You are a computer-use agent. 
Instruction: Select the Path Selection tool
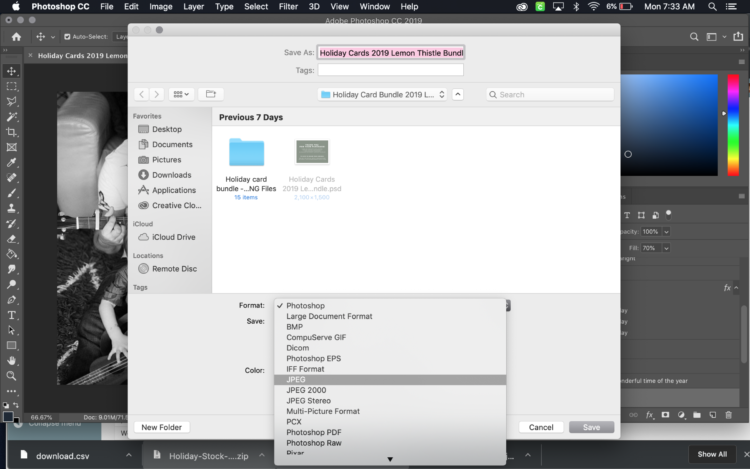click(11, 330)
